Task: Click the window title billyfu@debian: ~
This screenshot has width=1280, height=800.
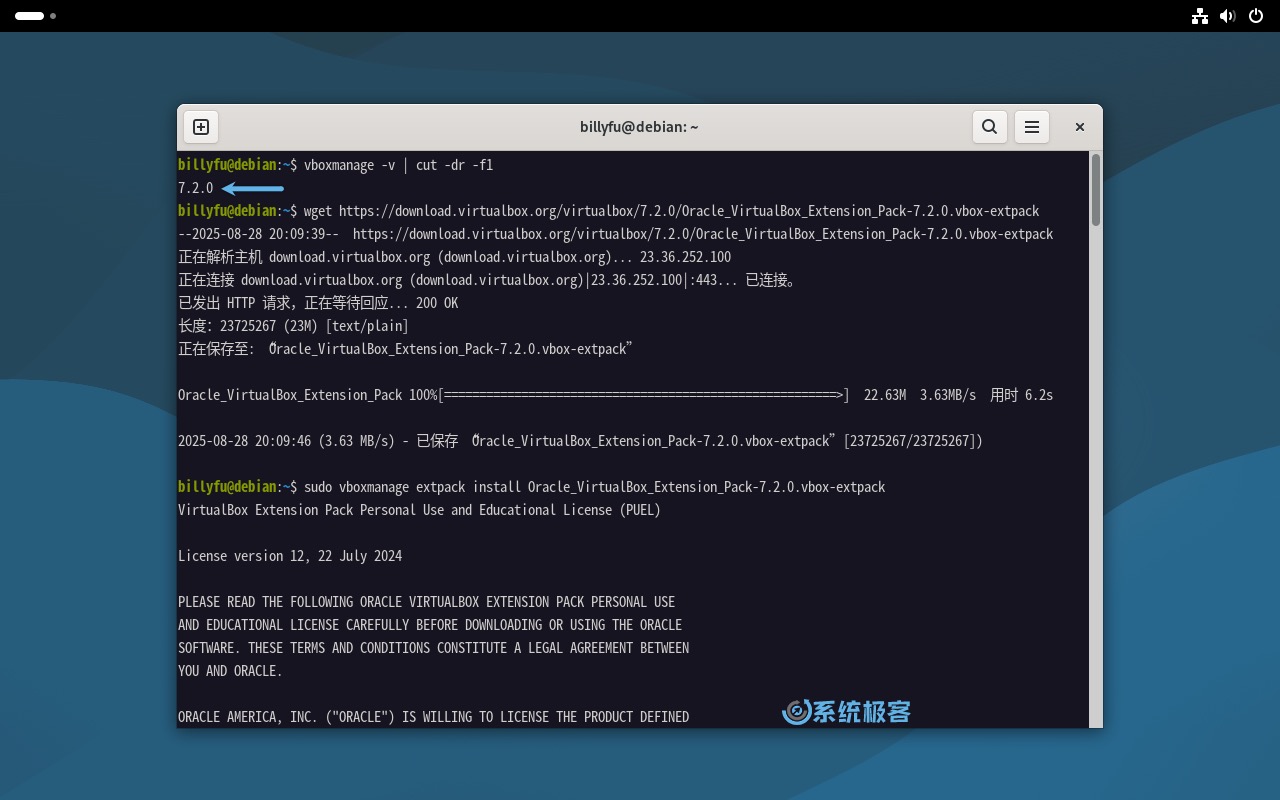Action: pyautogui.click(x=639, y=127)
